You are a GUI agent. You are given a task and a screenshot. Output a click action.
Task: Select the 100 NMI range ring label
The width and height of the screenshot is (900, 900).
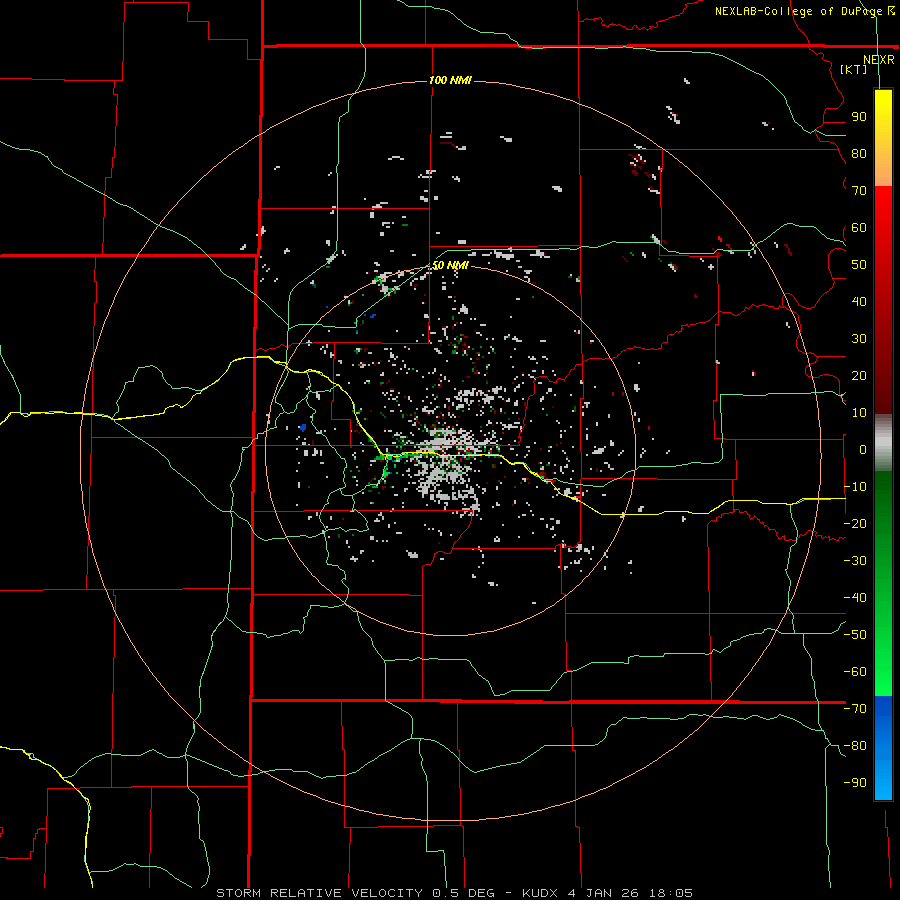(450, 80)
